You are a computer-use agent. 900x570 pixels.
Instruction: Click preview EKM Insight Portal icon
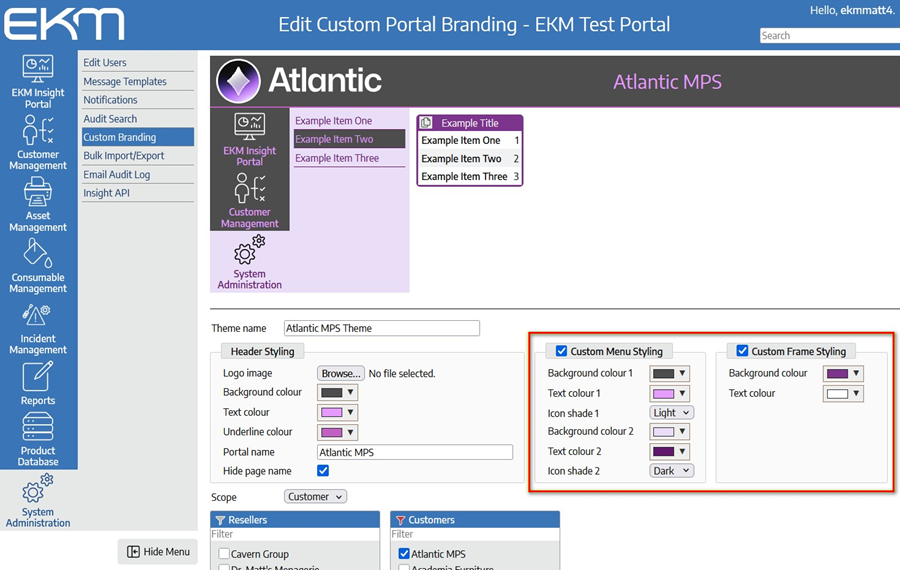pyautogui.click(x=250, y=127)
